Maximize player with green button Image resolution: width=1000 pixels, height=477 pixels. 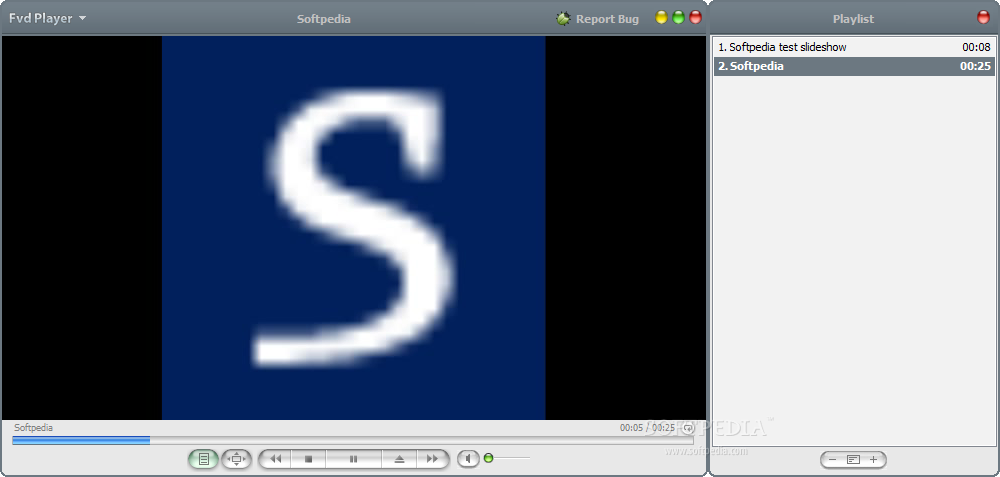(679, 18)
